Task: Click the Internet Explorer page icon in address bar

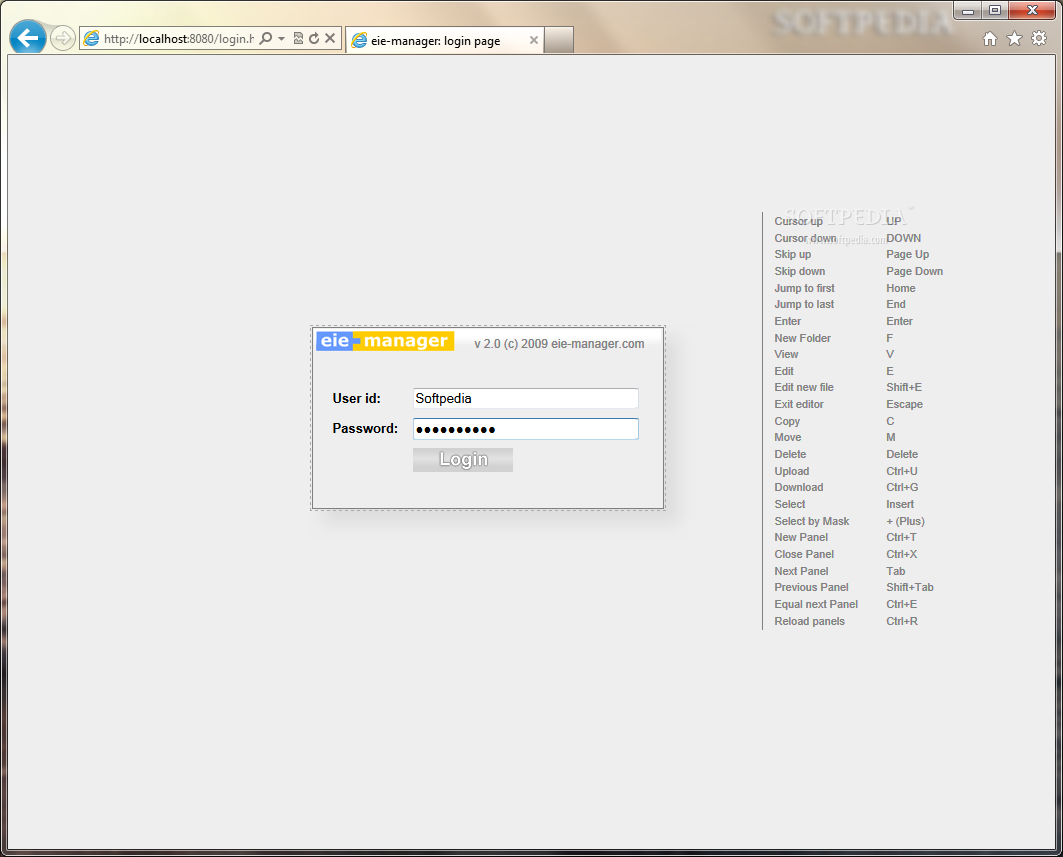Action: (92, 39)
